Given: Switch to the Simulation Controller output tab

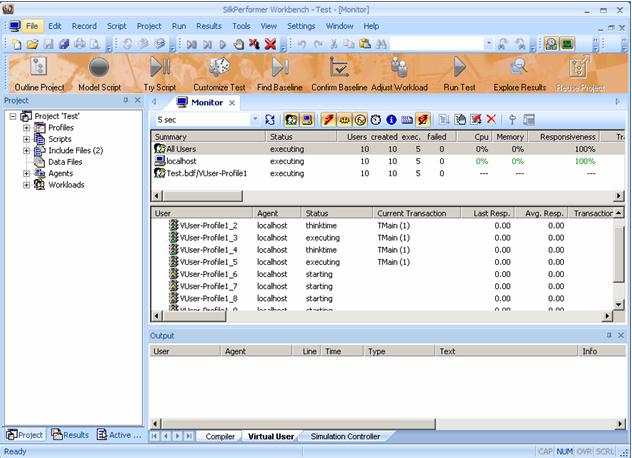Looking at the screenshot, I should click(x=345, y=437).
